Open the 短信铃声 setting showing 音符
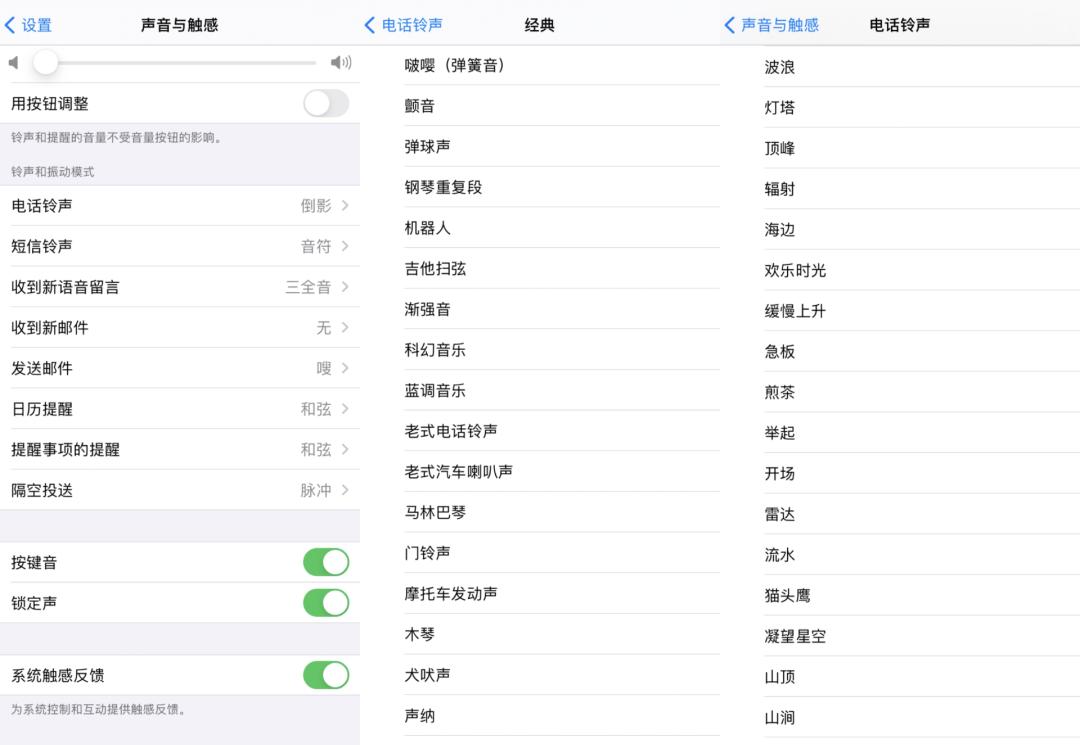The width and height of the screenshot is (1080, 745). click(180, 246)
